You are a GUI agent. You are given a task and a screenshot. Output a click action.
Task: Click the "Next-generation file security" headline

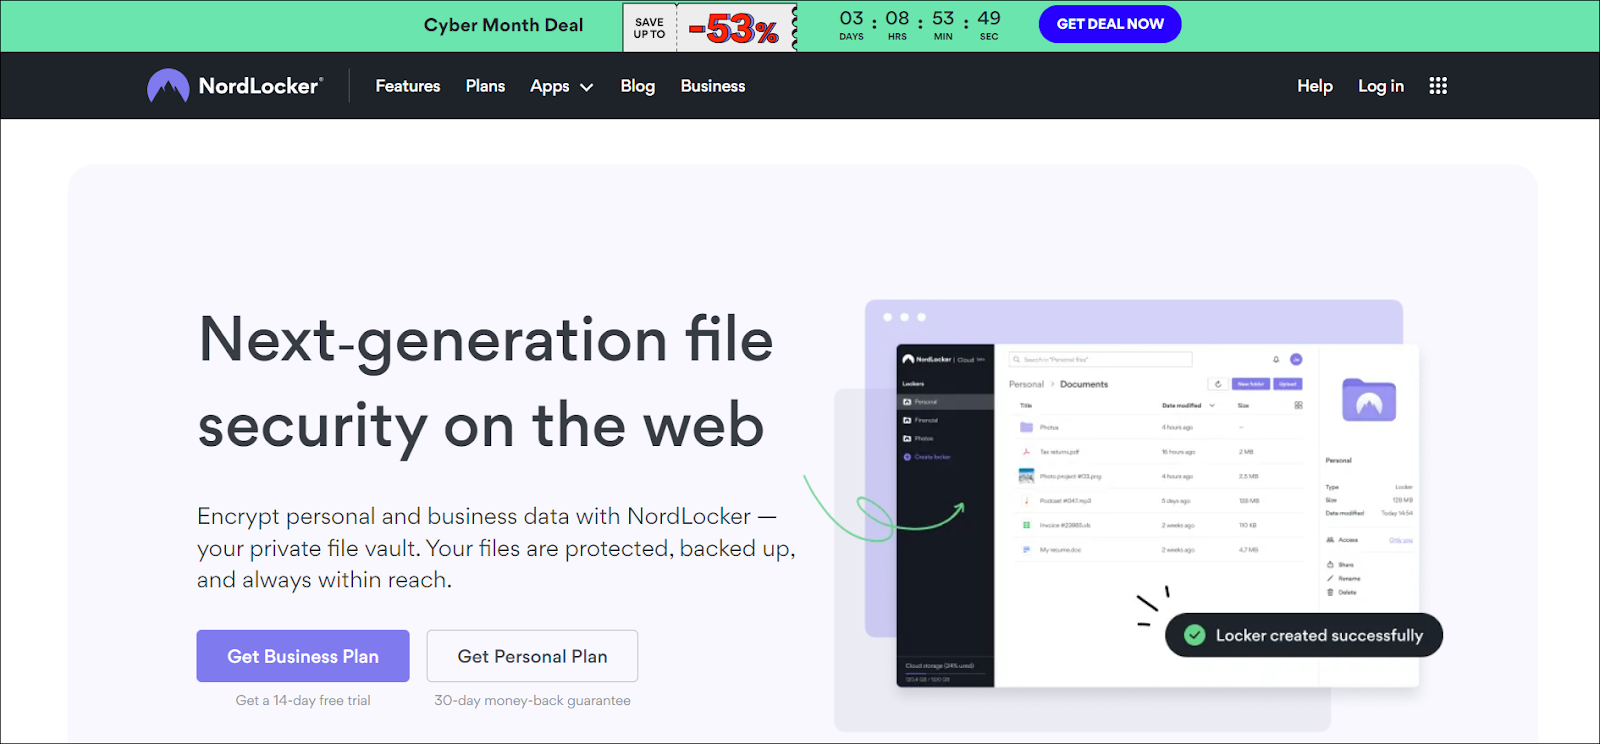(486, 382)
